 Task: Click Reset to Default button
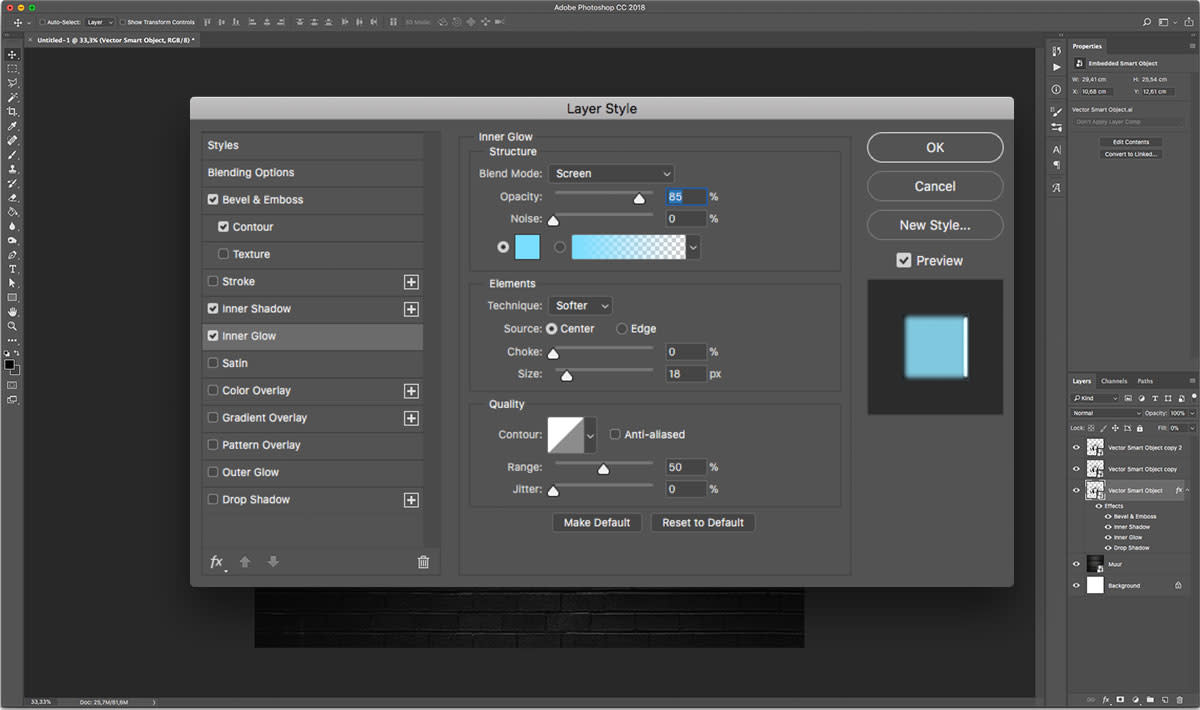coord(703,523)
